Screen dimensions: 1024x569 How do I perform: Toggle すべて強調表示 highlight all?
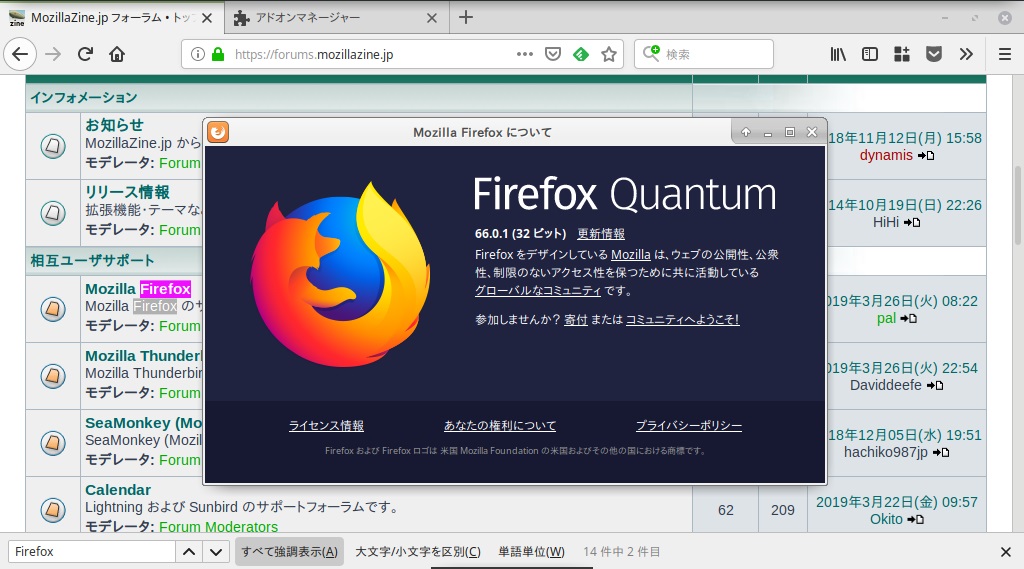289,552
